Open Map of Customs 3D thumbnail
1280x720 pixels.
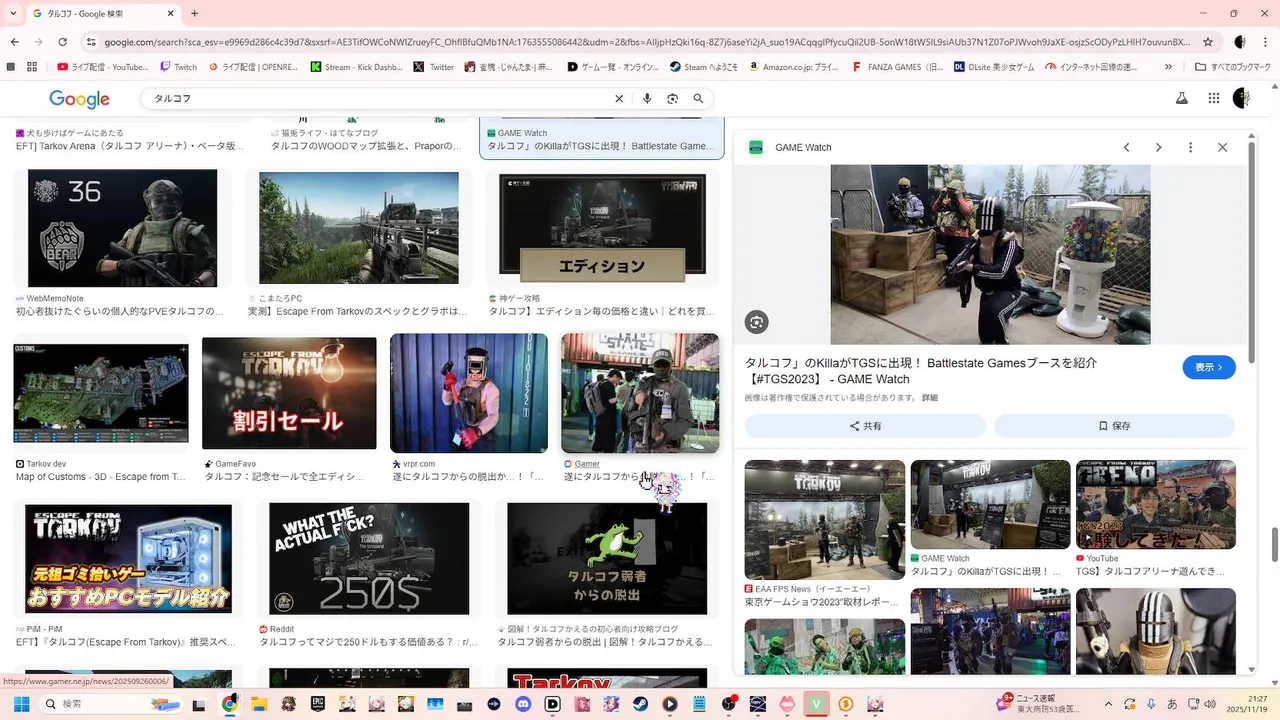(x=100, y=393)
